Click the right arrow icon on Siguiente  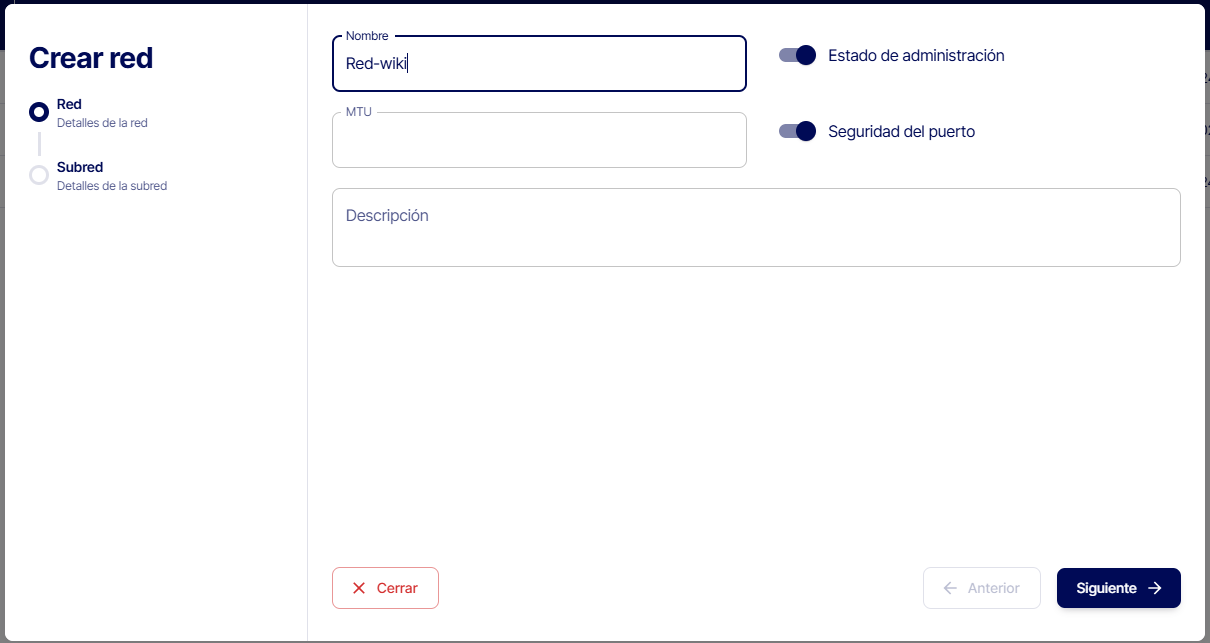1155,588
